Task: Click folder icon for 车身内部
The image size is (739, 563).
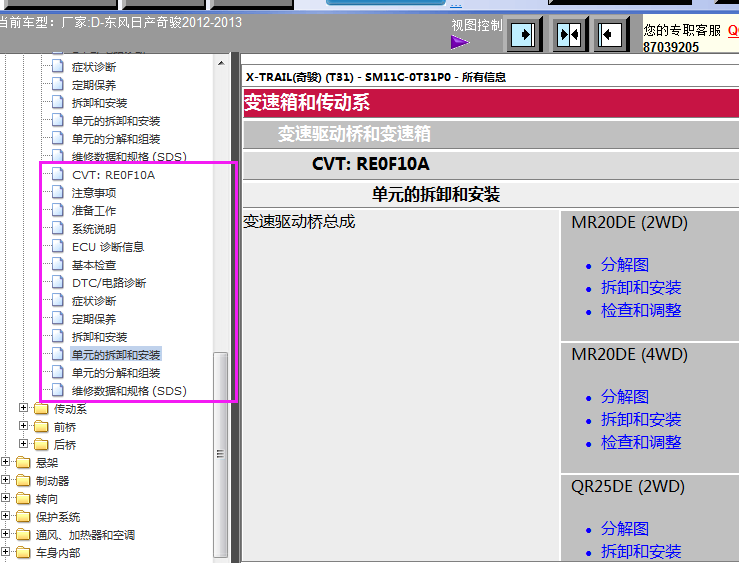Action: tap(23, 552)
